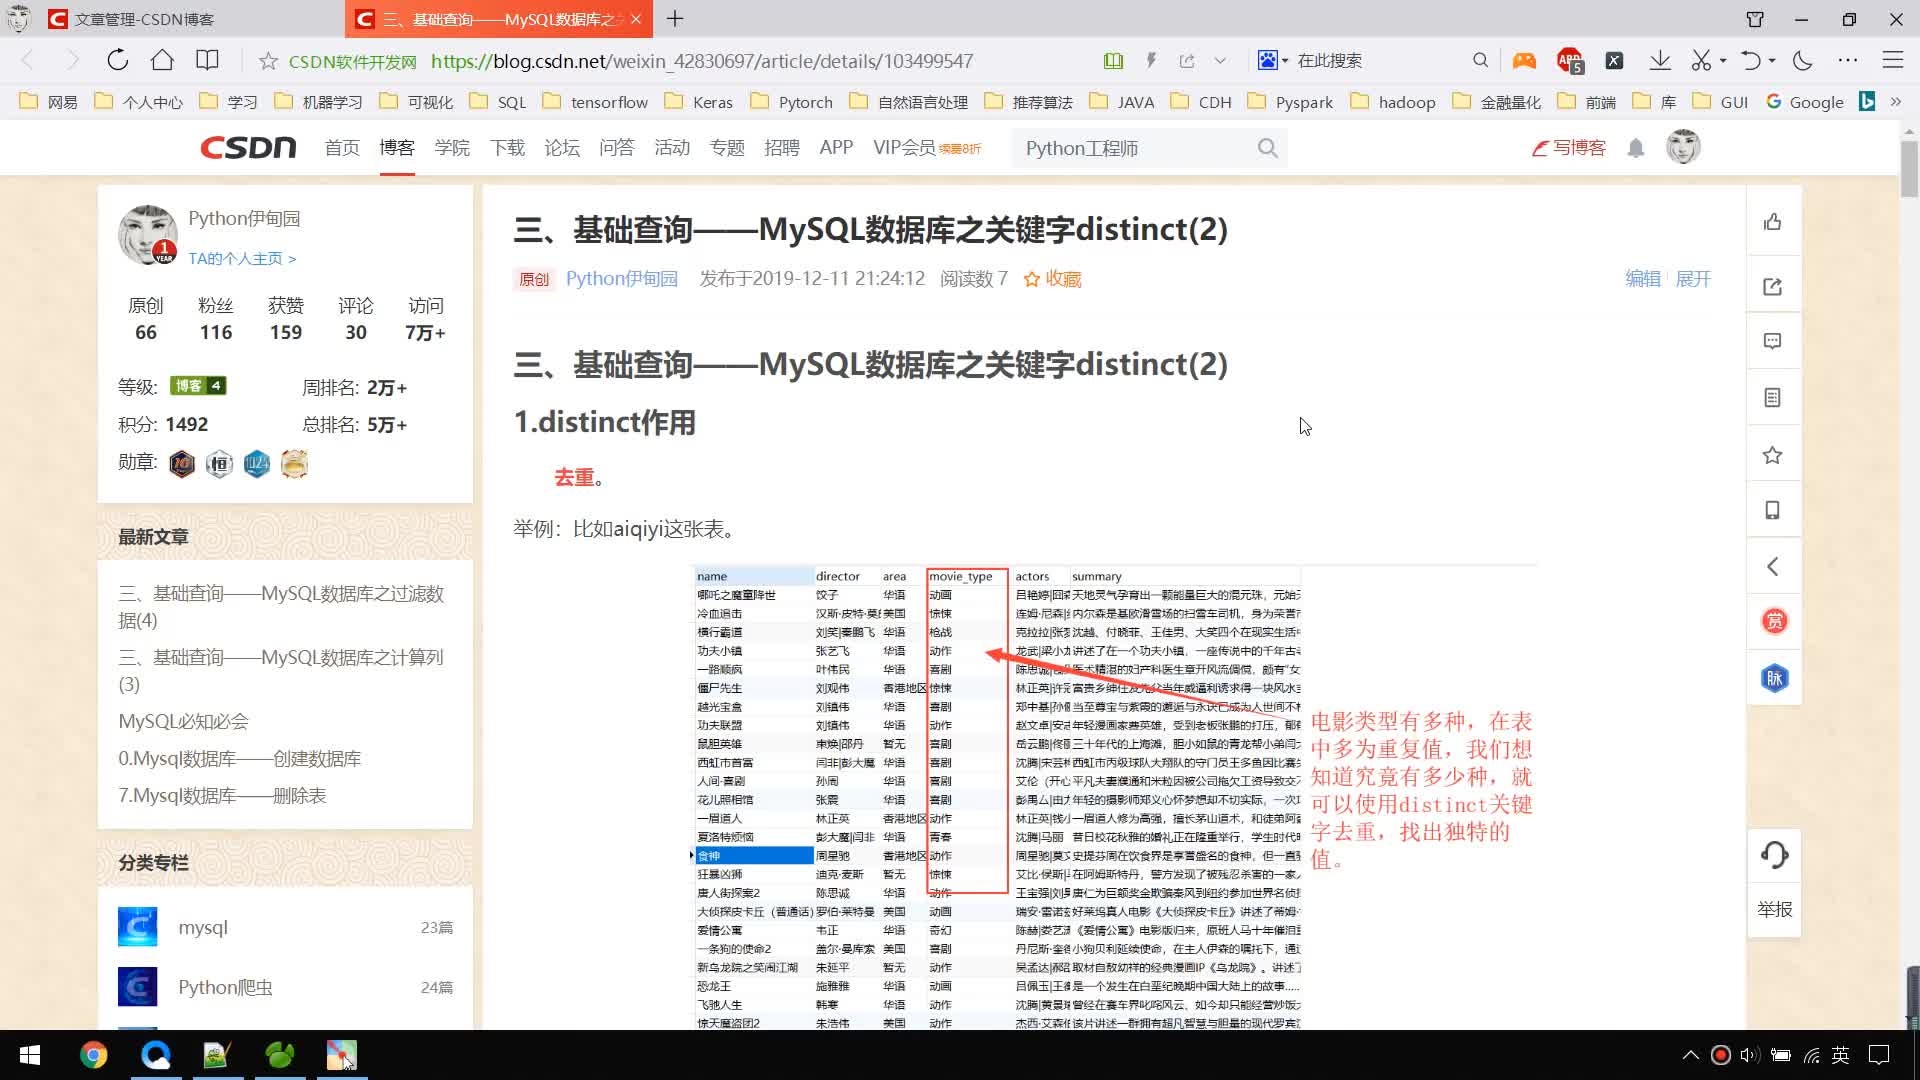The image size is (1920, 1080).
Task: Open the search engine selector dropdown
Action: 1273,61
